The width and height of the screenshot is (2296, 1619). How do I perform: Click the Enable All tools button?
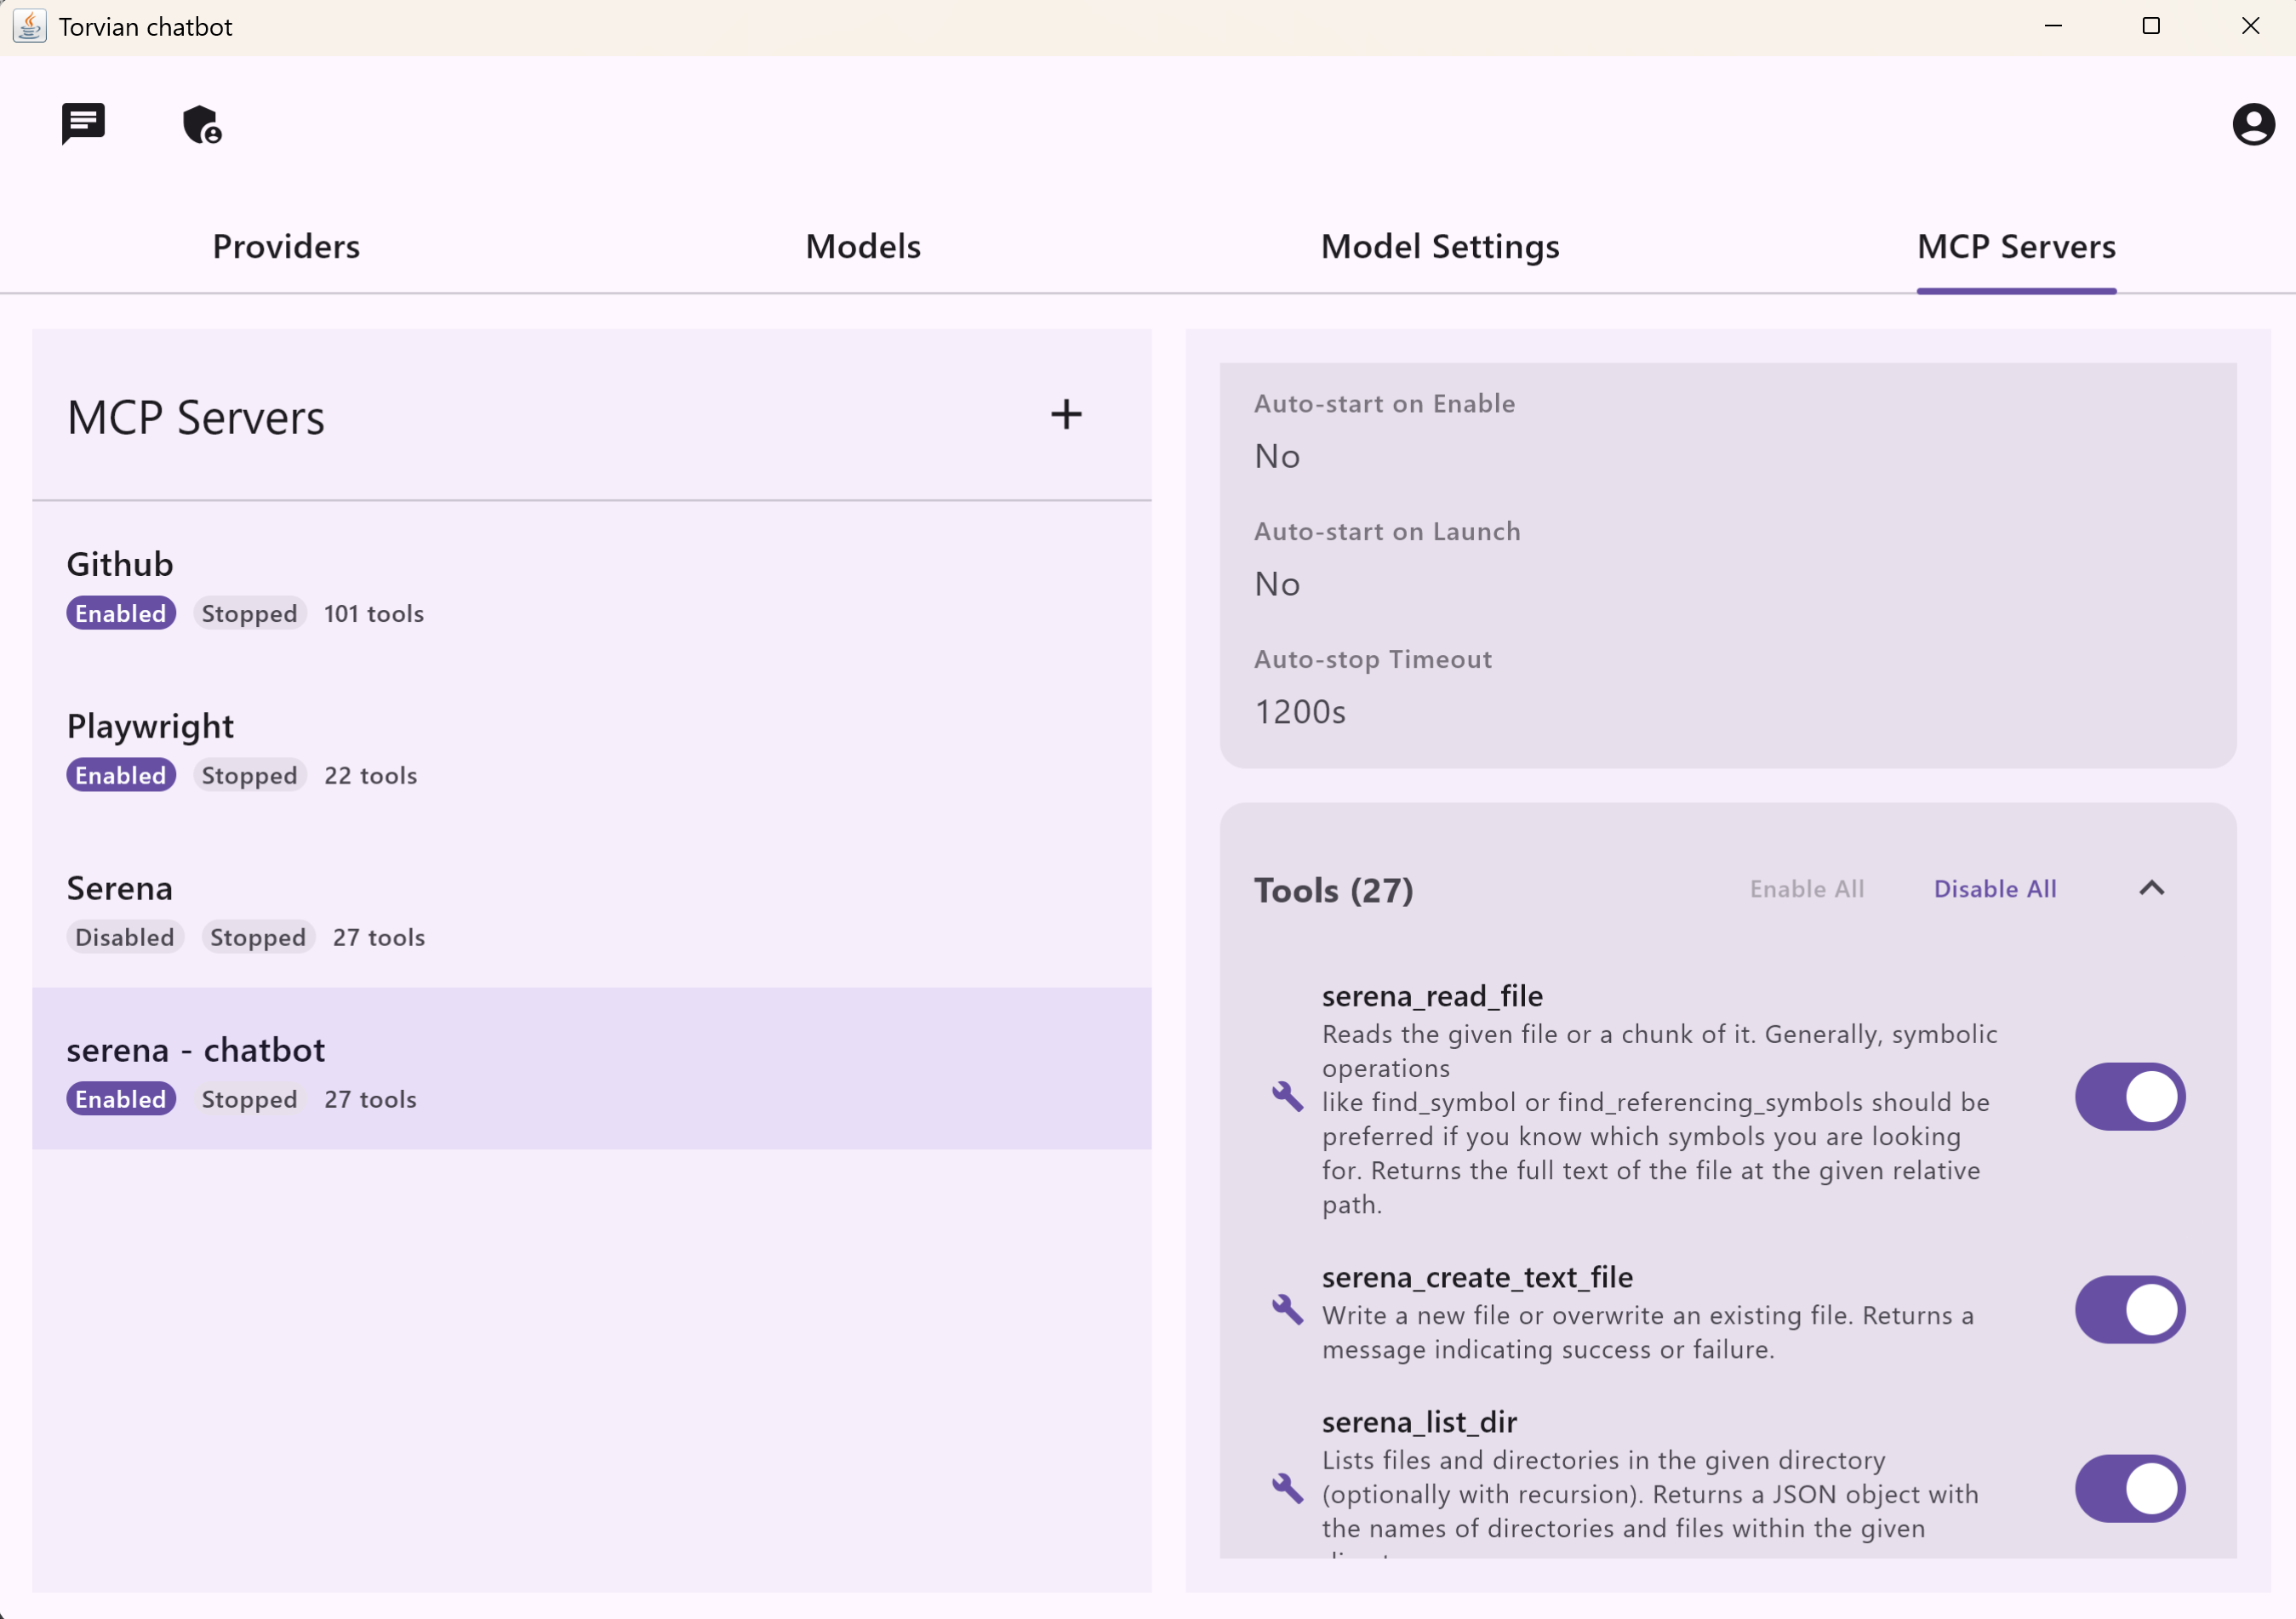click(1806, 889)
